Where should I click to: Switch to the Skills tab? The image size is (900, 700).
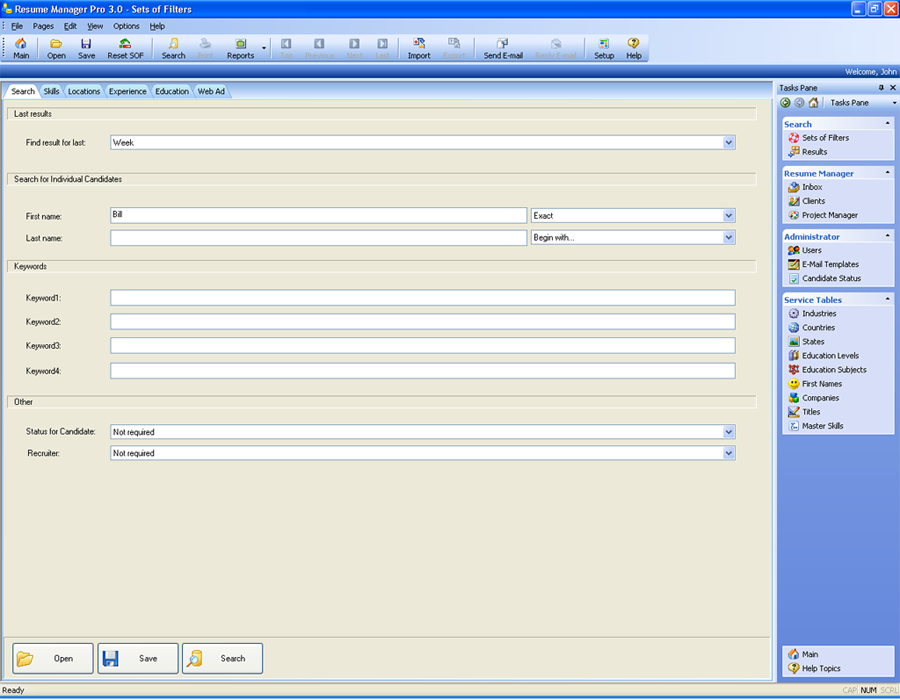coord(51,91)
